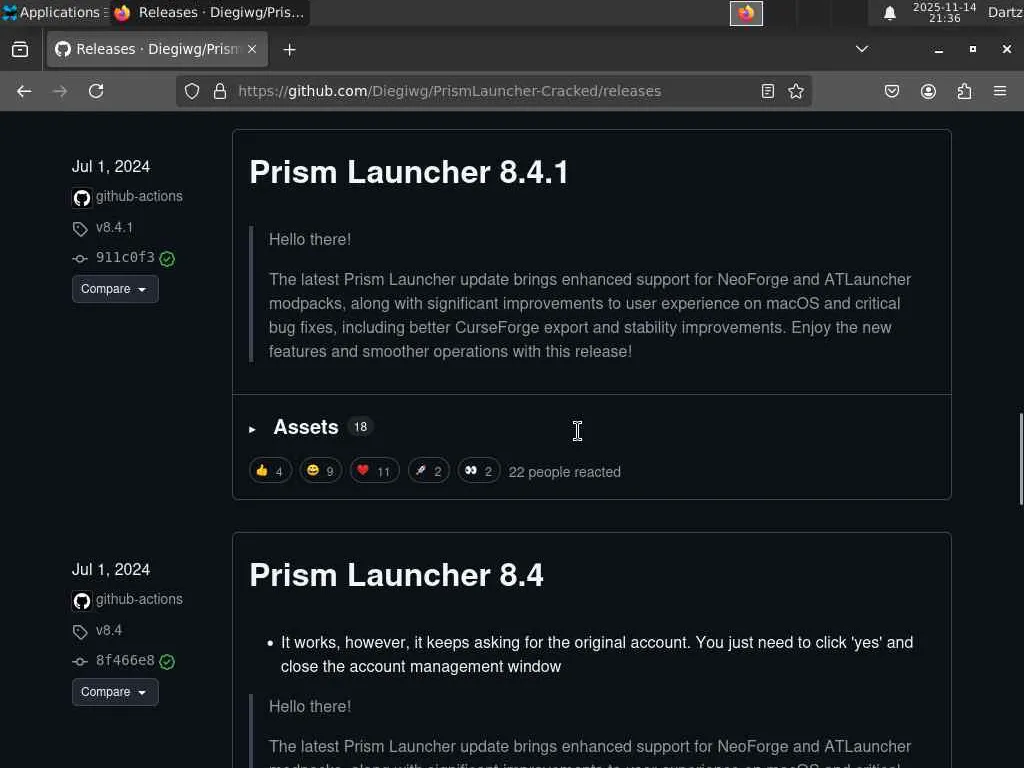Focus the GitHub URL address bar
Screen dimensions: 1024x768
[x=494, y=91]
